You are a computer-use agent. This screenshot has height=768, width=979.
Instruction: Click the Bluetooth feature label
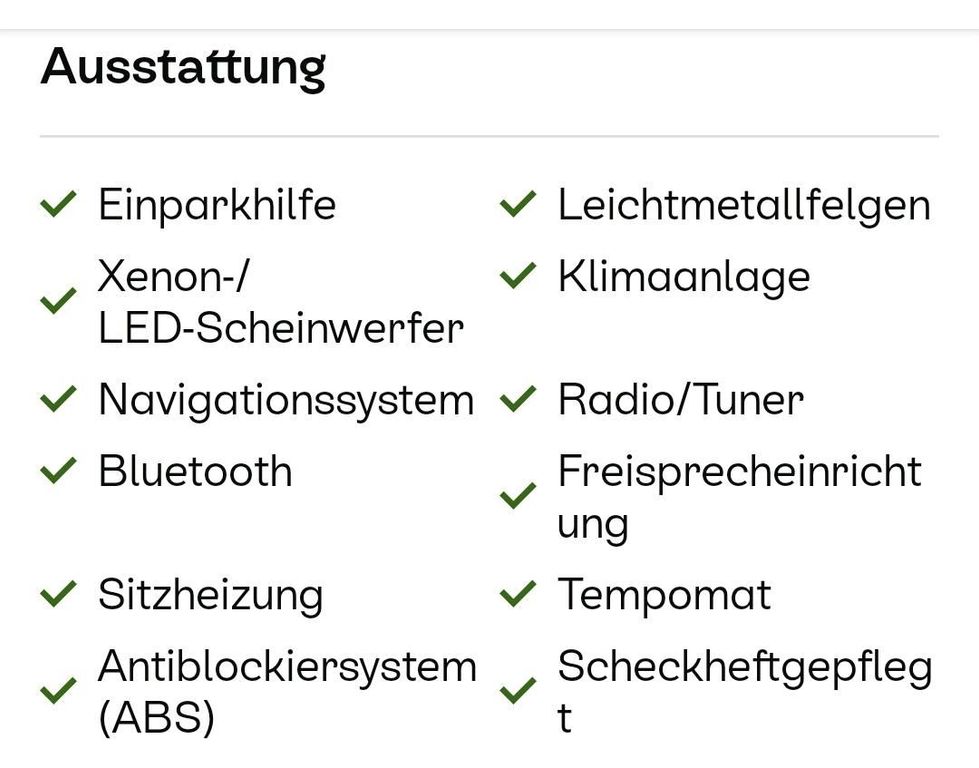(x=195, y=471)
